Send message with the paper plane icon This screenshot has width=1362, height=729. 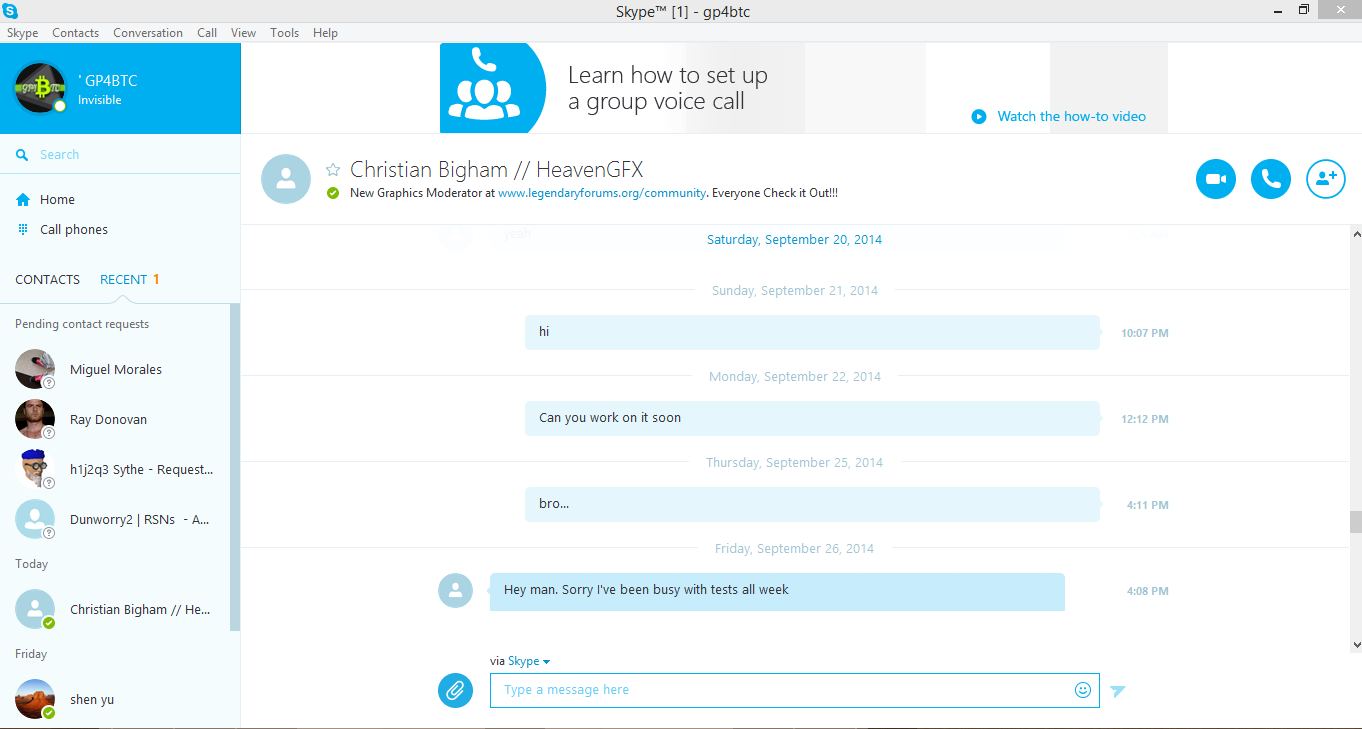coord(1118,690)
